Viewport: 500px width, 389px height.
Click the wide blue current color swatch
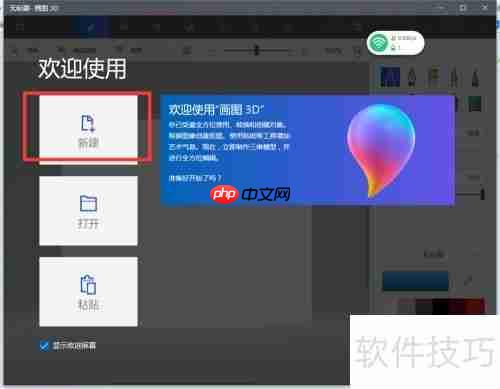tap(415, 281)
